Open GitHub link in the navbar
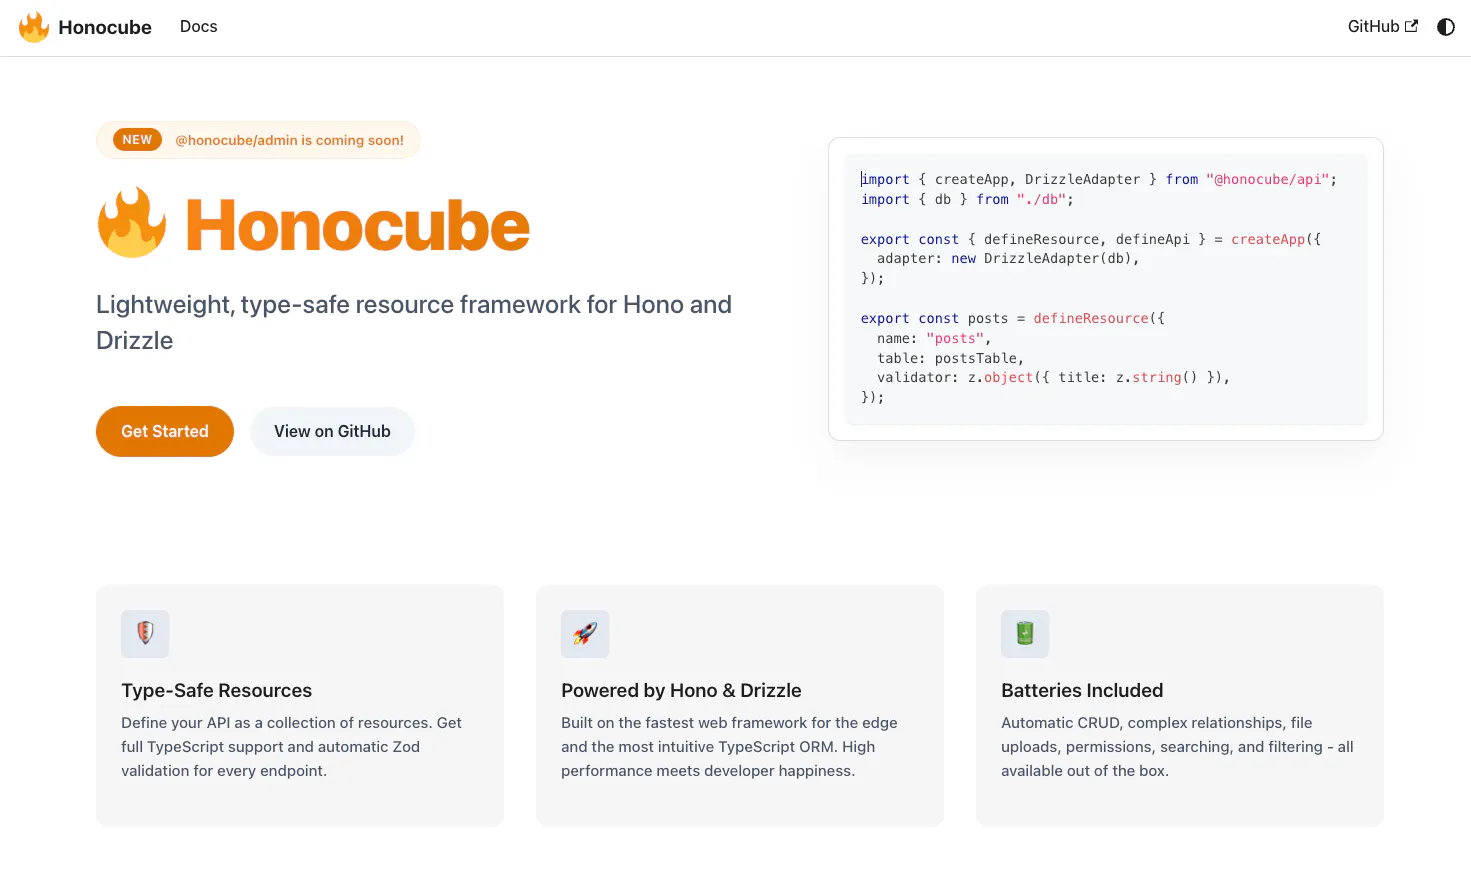The image size is (1471, 869). [x=1382, y=27]
